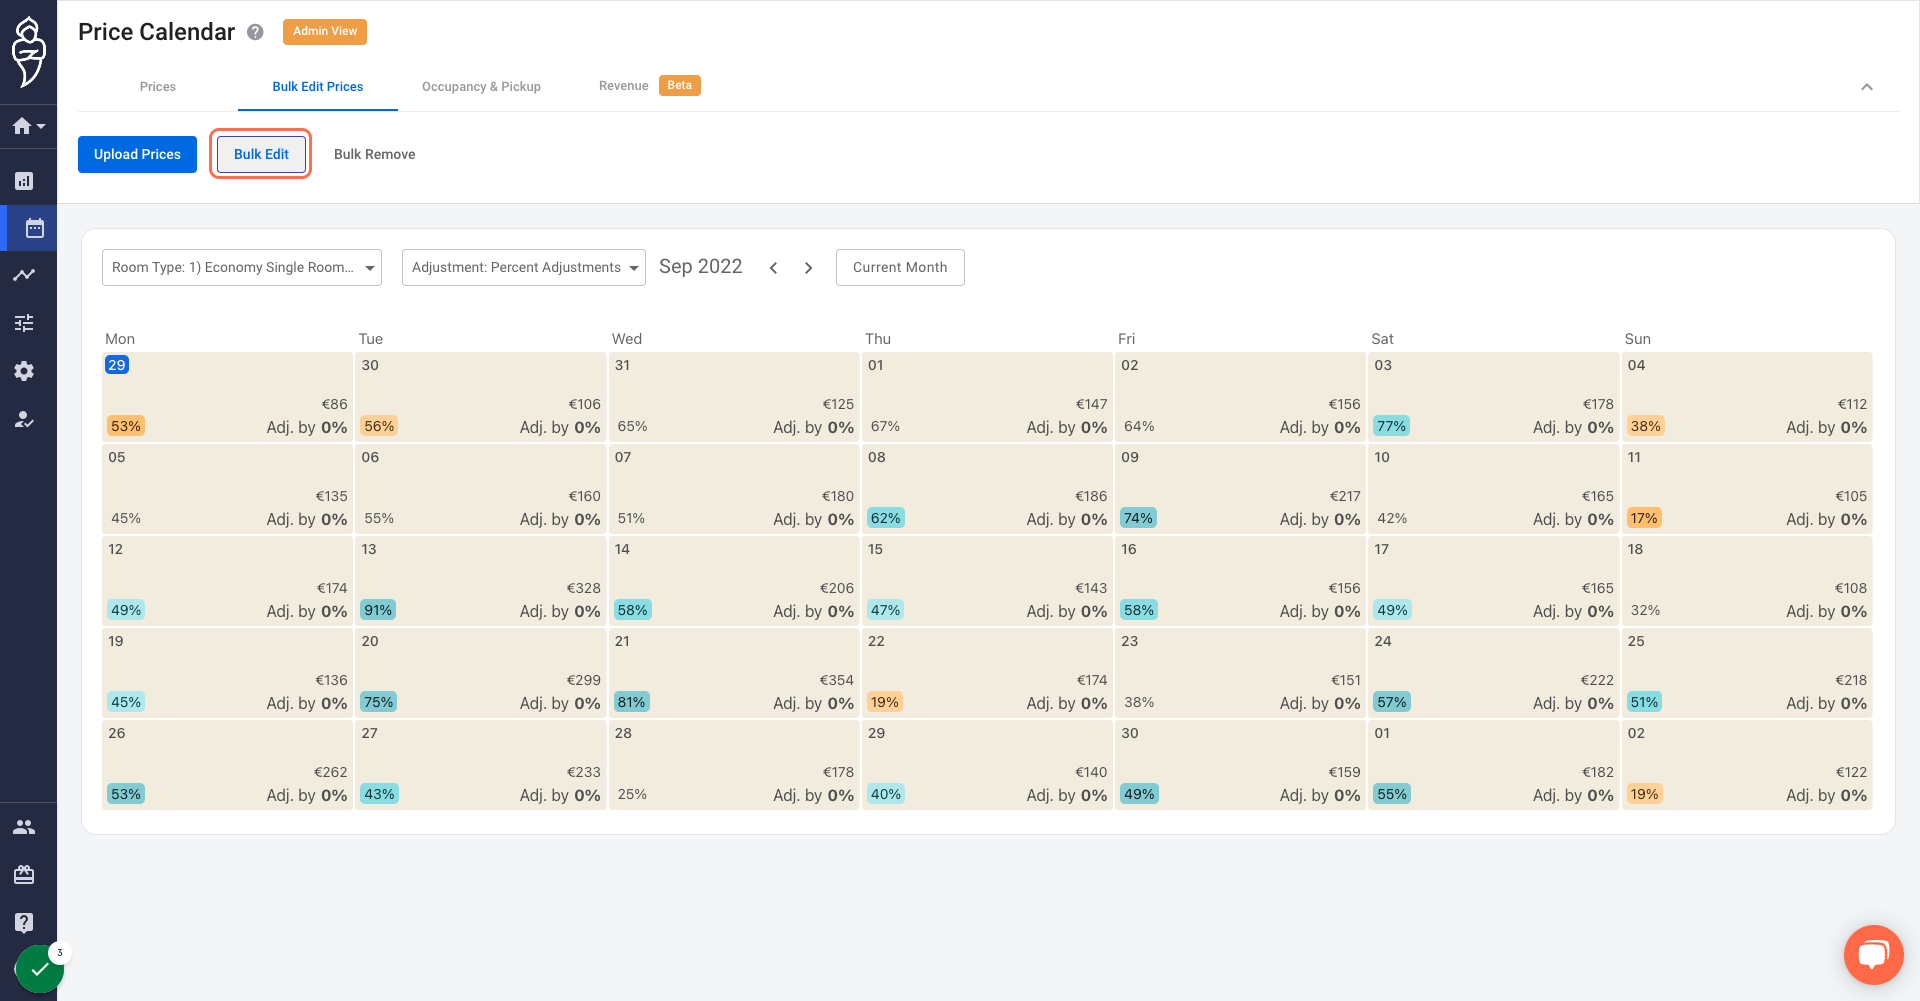Click the €299 price on the 20th
This screenshot has height=1001, width=1920.
tap(584, 680)
